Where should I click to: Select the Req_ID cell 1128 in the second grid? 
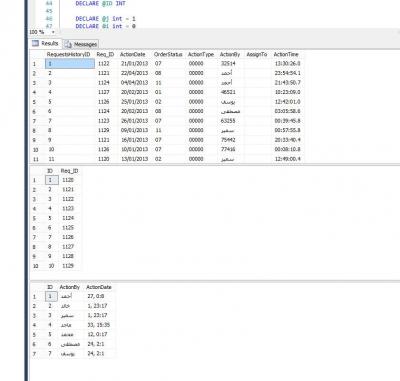pyautogui.click(x=69, y=256)
